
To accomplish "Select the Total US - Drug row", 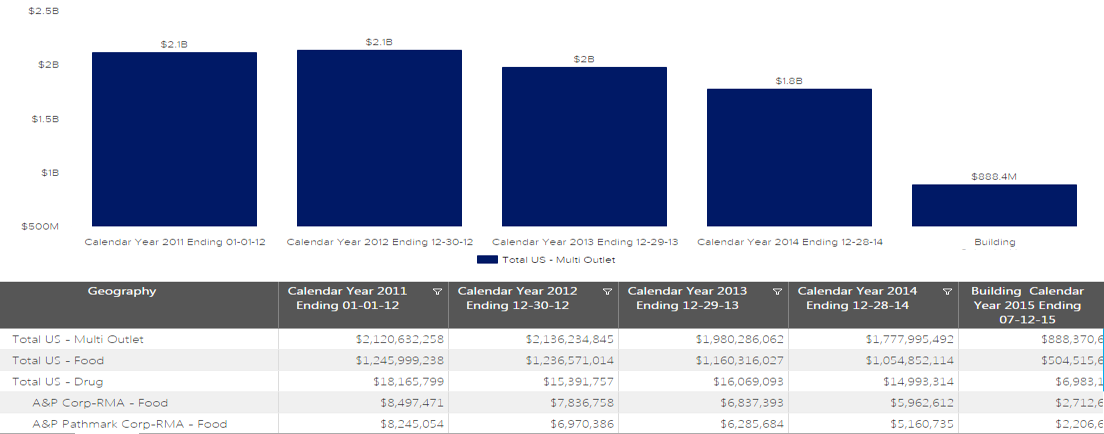I will pos(58,382).
